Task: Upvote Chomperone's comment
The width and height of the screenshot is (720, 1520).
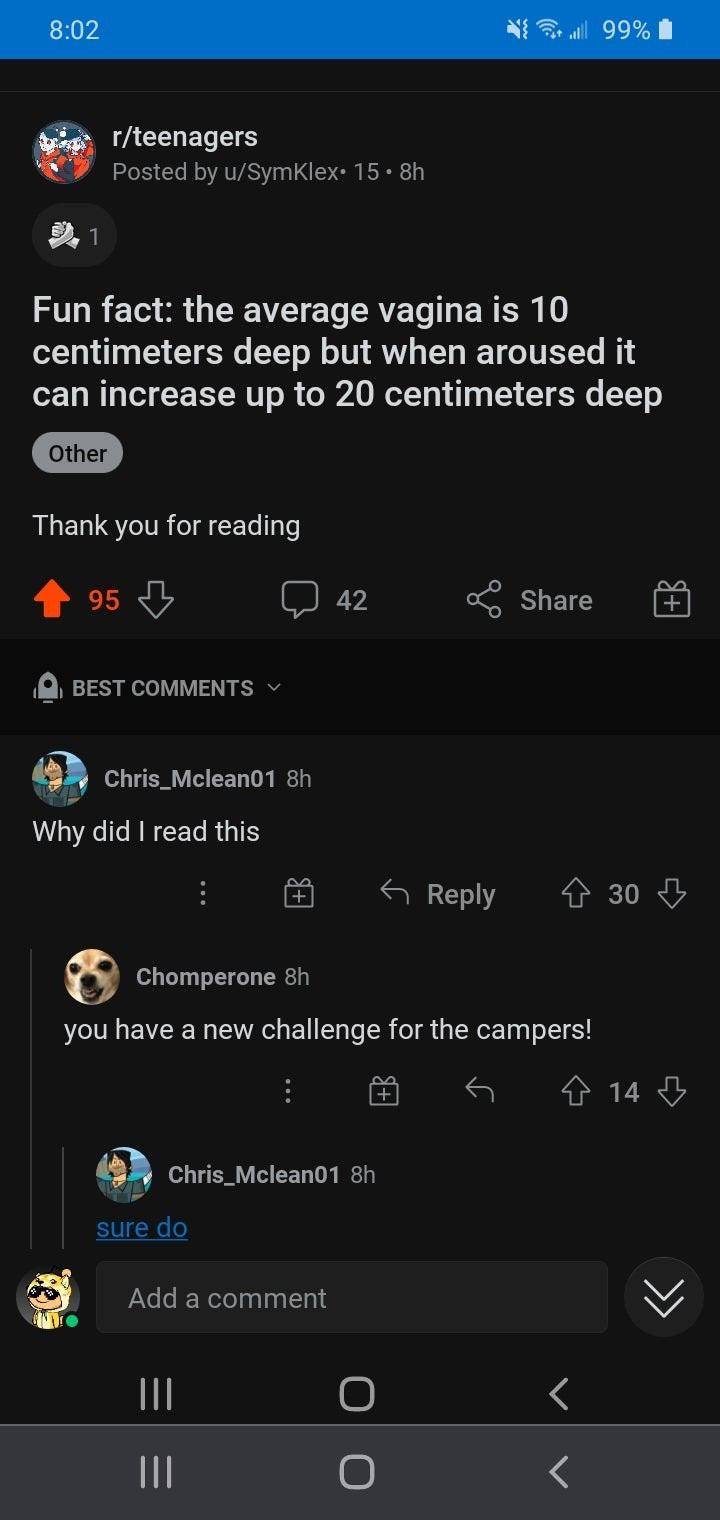Action: coord(575,1091)
